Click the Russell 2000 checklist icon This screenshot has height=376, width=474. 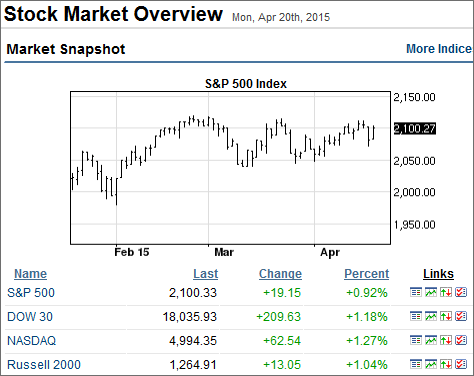click(x=461, y=364)
